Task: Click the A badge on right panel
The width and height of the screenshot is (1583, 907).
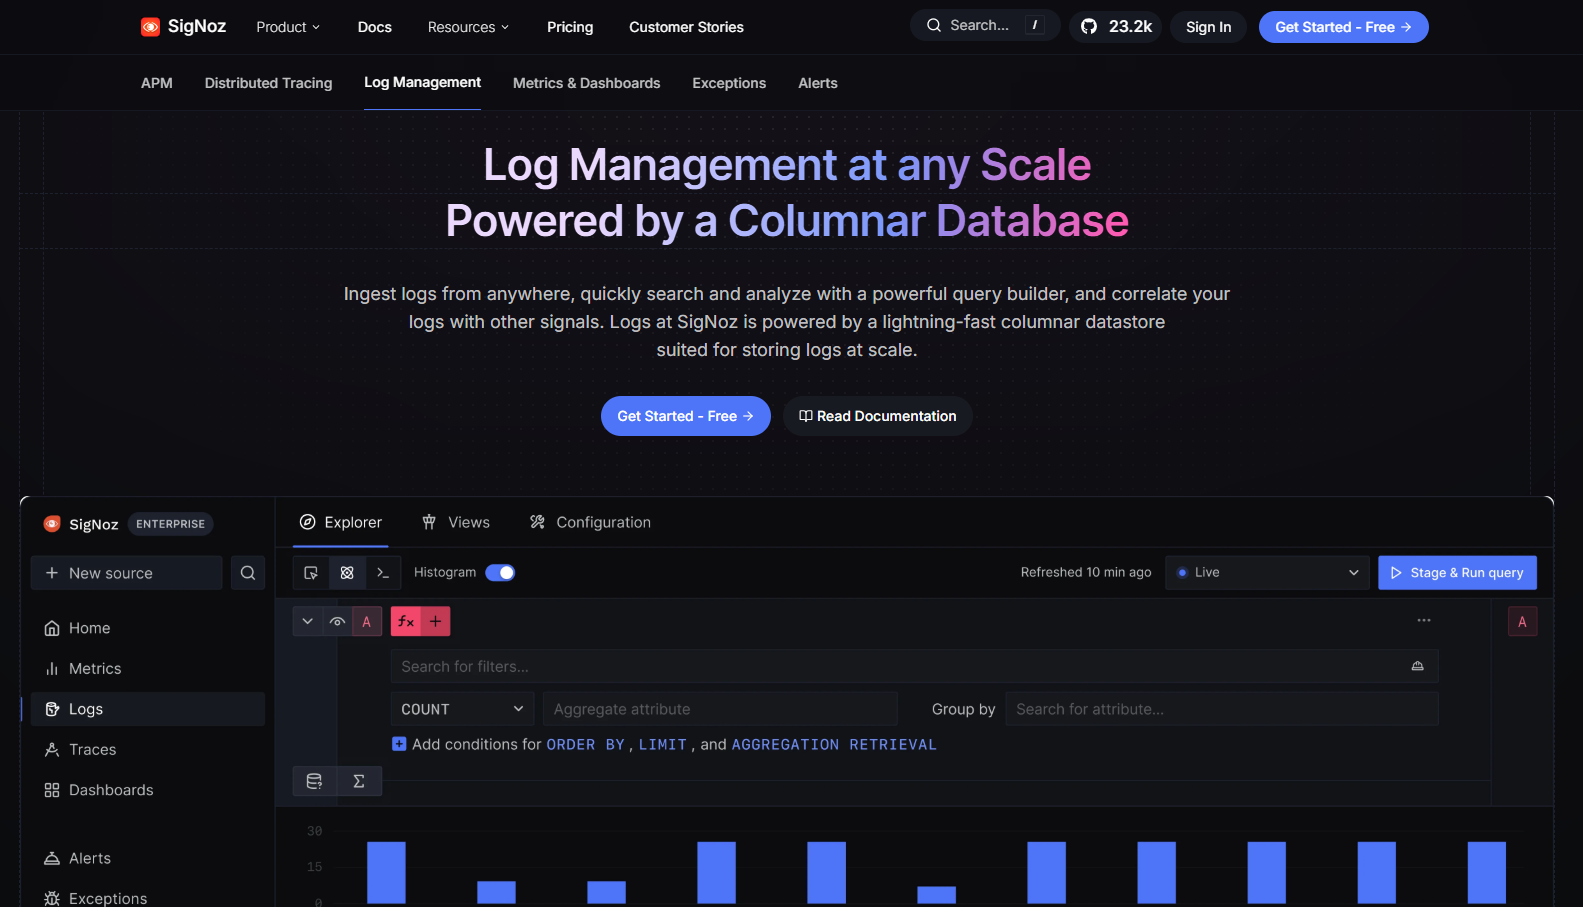Action: coord(1522,622)
